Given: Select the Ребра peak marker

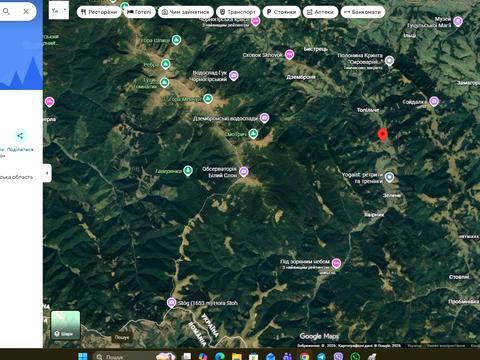Looking at the screenshot, I should click(x=166, y=64).
